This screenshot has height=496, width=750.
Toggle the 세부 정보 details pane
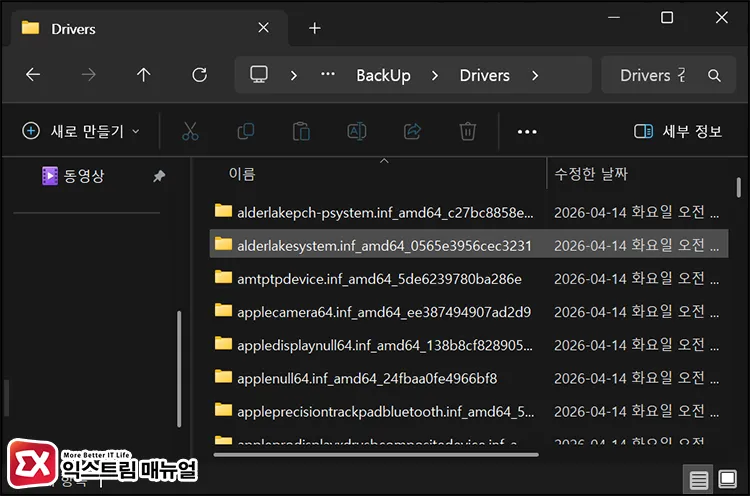(x=678, y=131)
